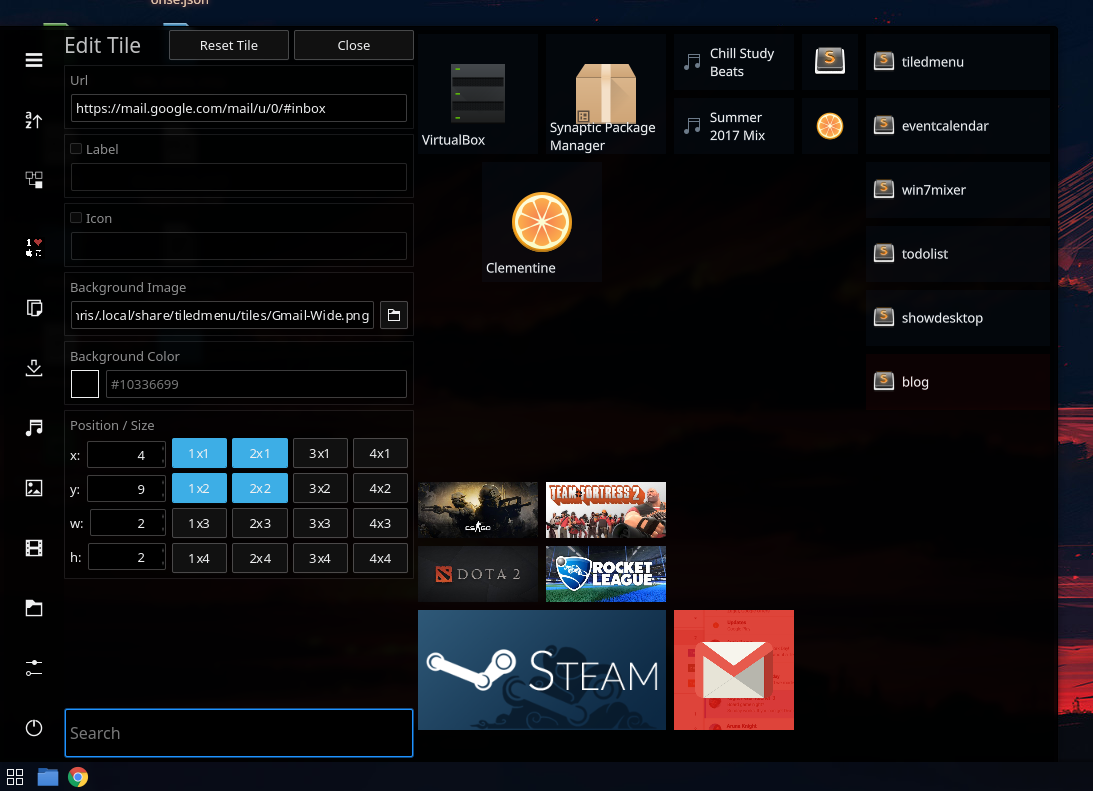
Task: Open application launcher in taskbar
Action: click(x=15, y=777)
